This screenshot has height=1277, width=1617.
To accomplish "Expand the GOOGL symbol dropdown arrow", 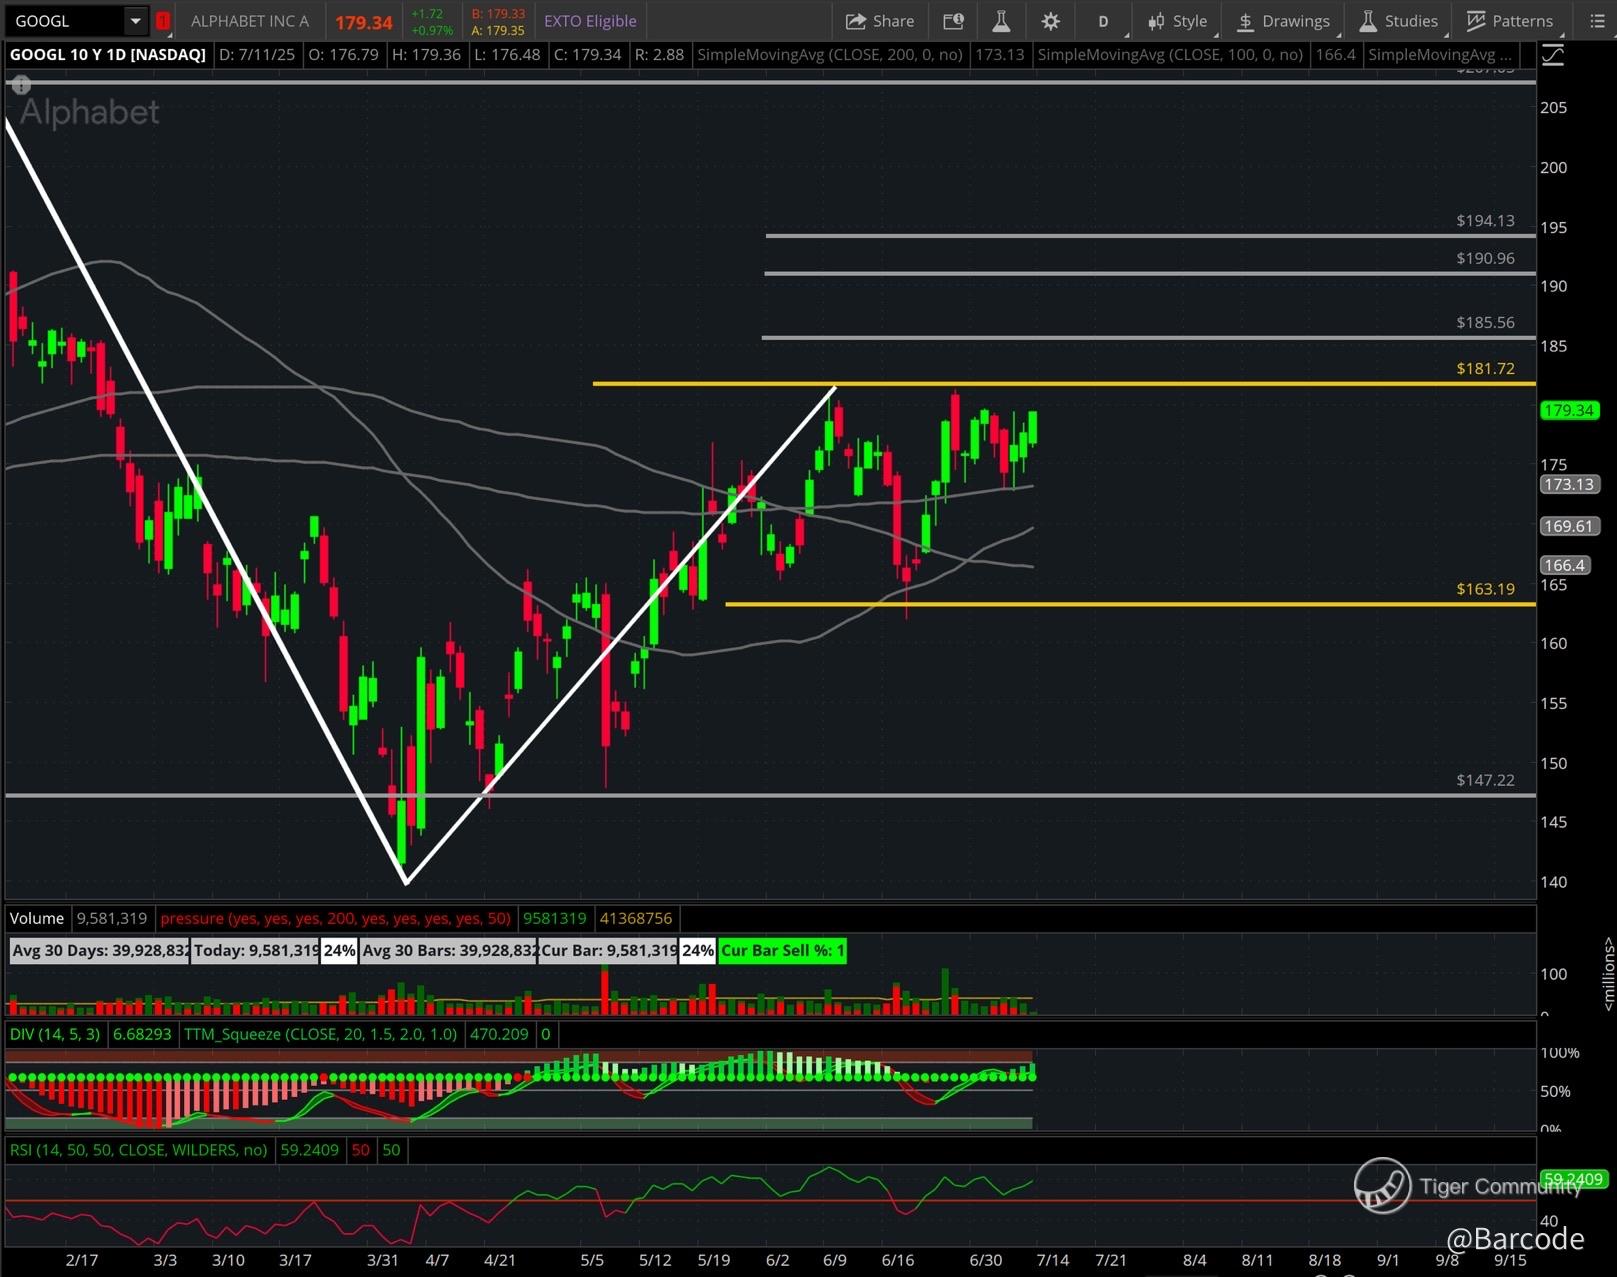I will click(x=135, y=21).
